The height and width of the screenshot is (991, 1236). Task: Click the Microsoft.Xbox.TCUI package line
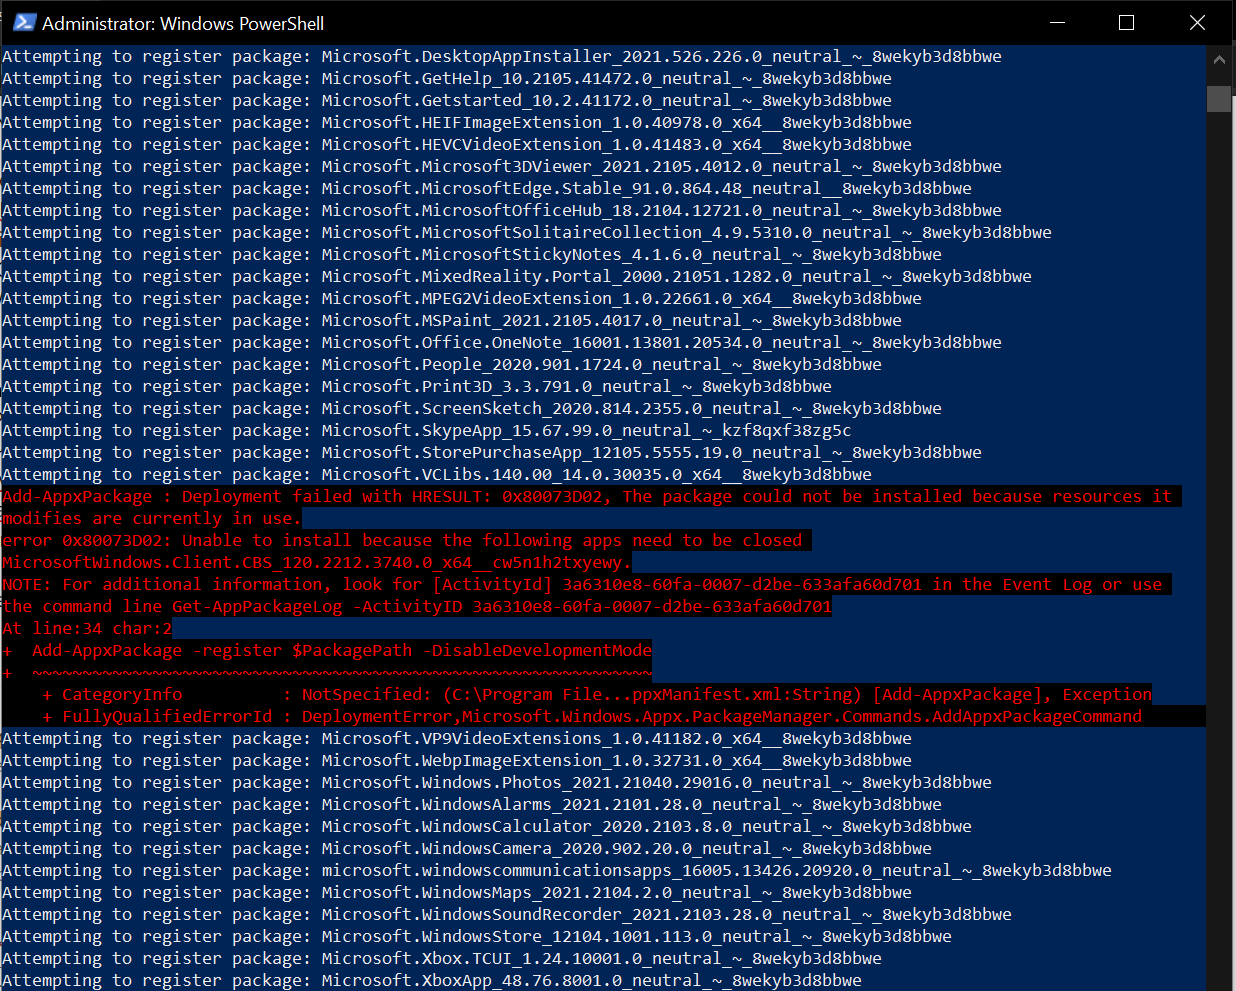pos(442,959)
